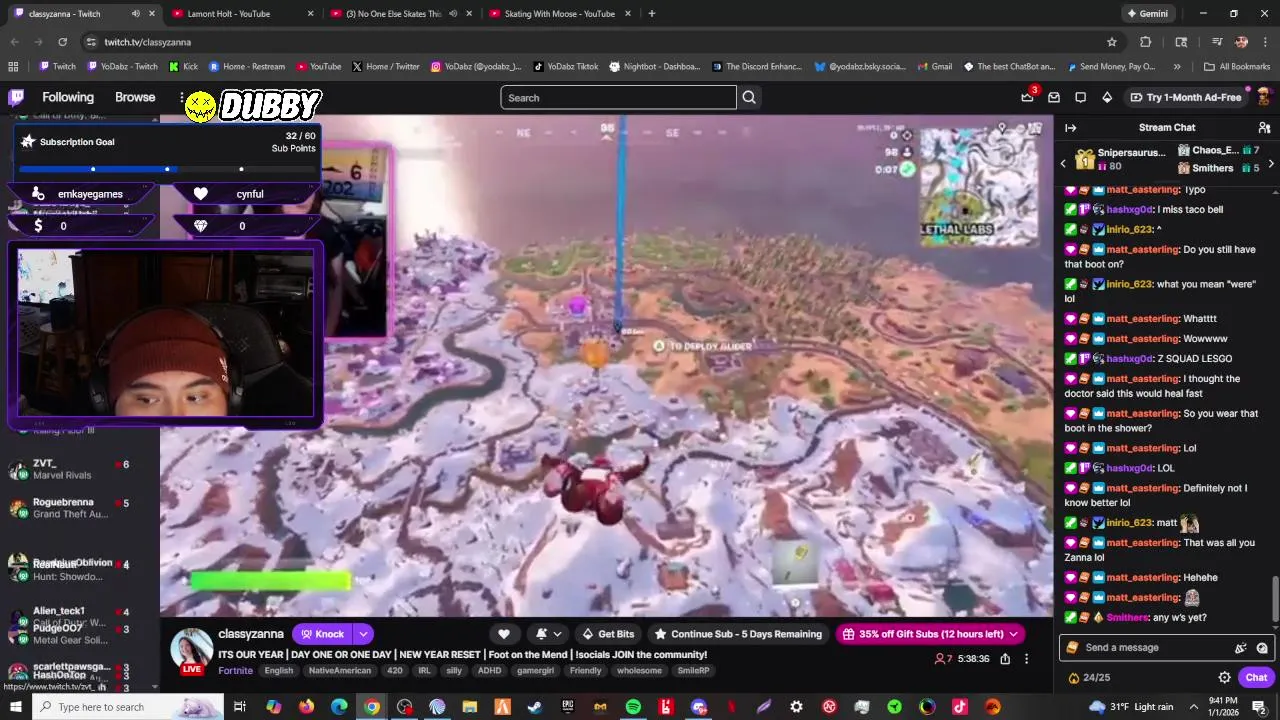Show previous gift leaderboard entry
The image size is (1280, 720).
1063,163
